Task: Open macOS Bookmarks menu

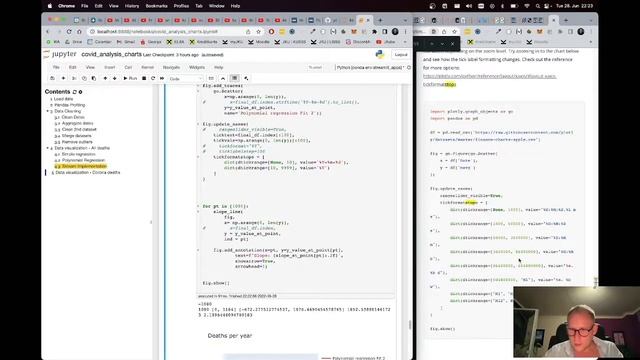Action: (156, 6)
